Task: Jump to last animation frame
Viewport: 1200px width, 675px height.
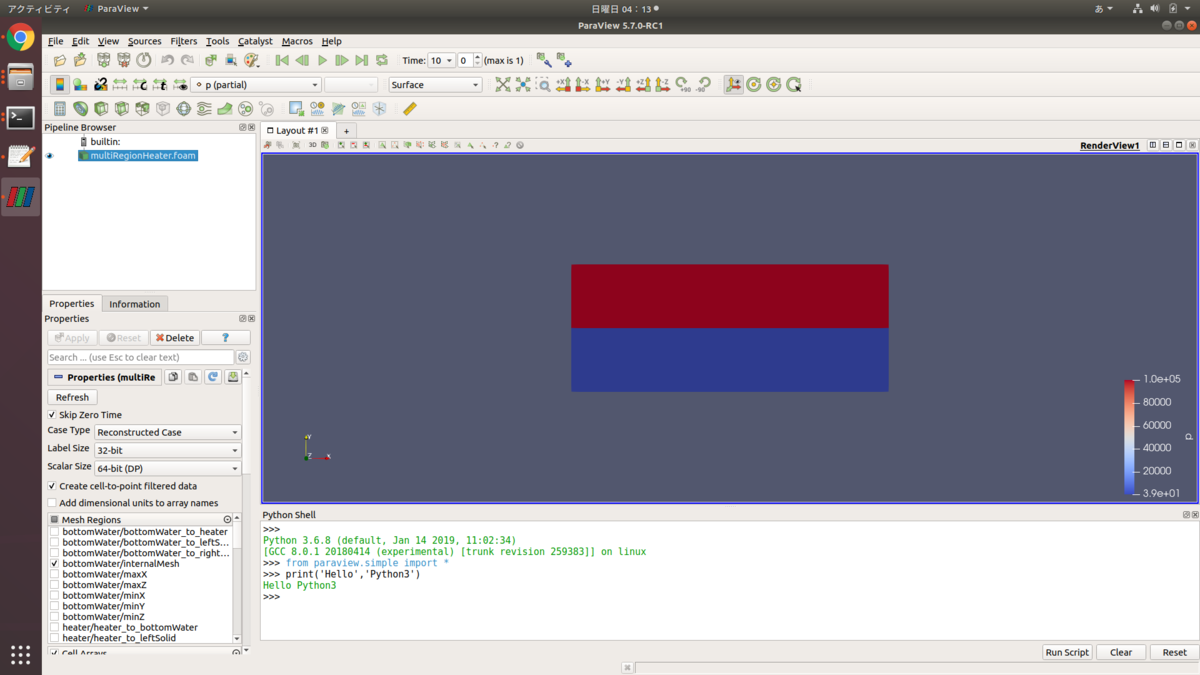Action: [x=362, y=61]
